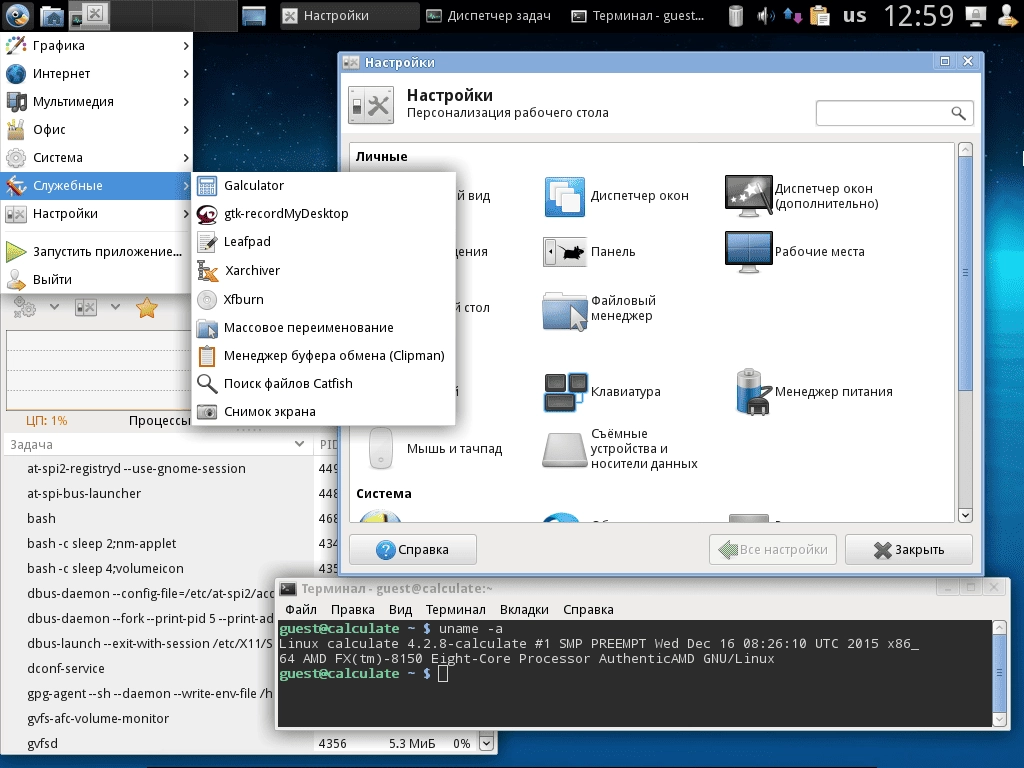
Task: Click the Settings search field
Action: pyautogui.click(x=895, y=113)
